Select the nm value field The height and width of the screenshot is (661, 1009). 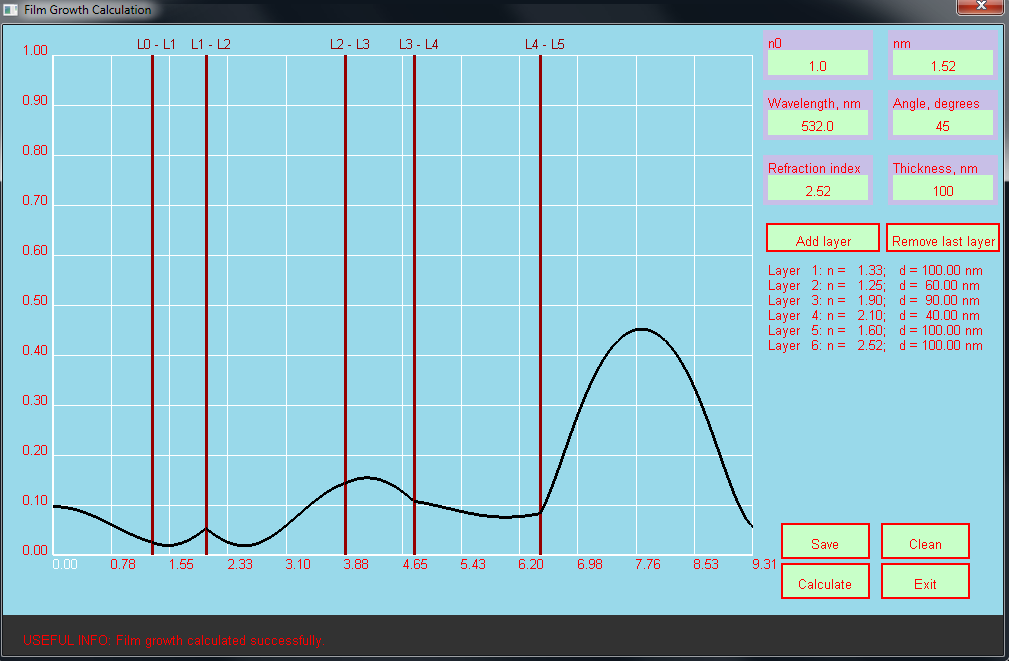[x=942, y=64]
